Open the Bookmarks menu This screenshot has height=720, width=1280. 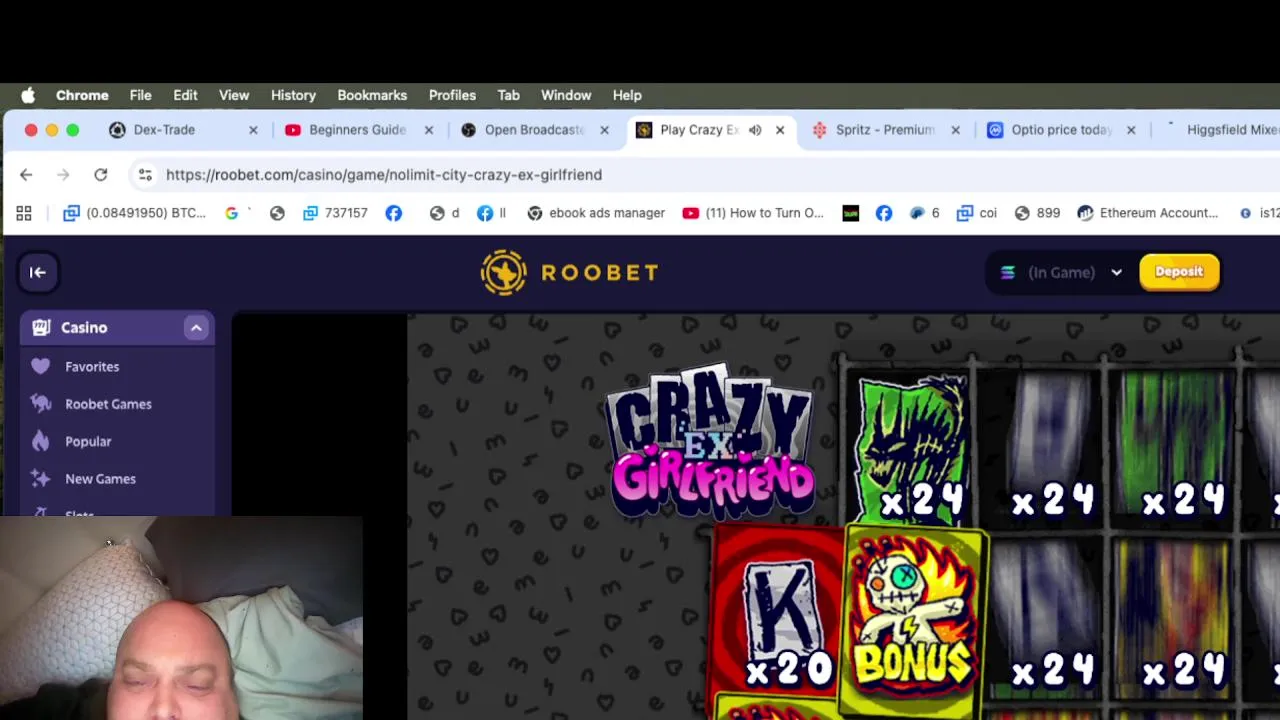pos(372,95)
